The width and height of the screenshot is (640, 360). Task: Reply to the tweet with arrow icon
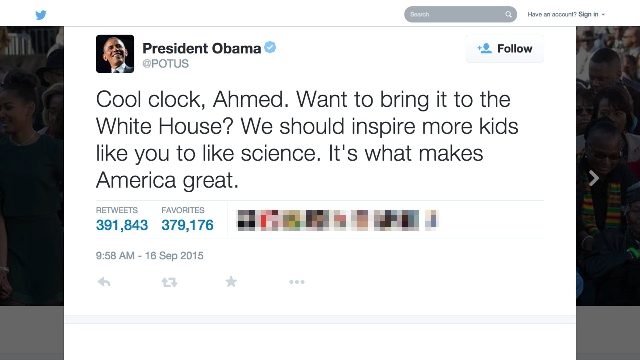coord(104,282)
